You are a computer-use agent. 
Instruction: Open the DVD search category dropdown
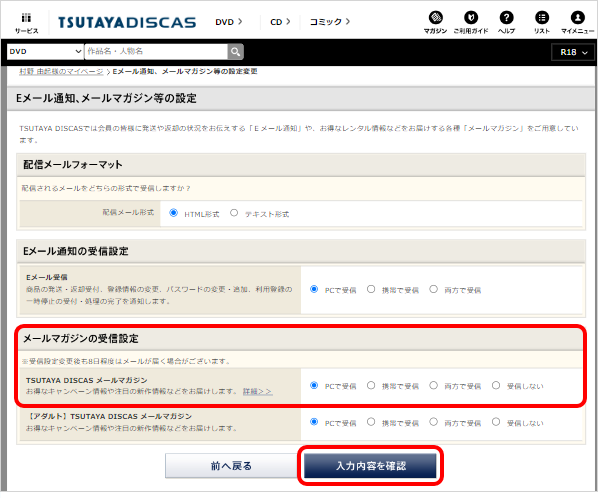click(45, 51)
